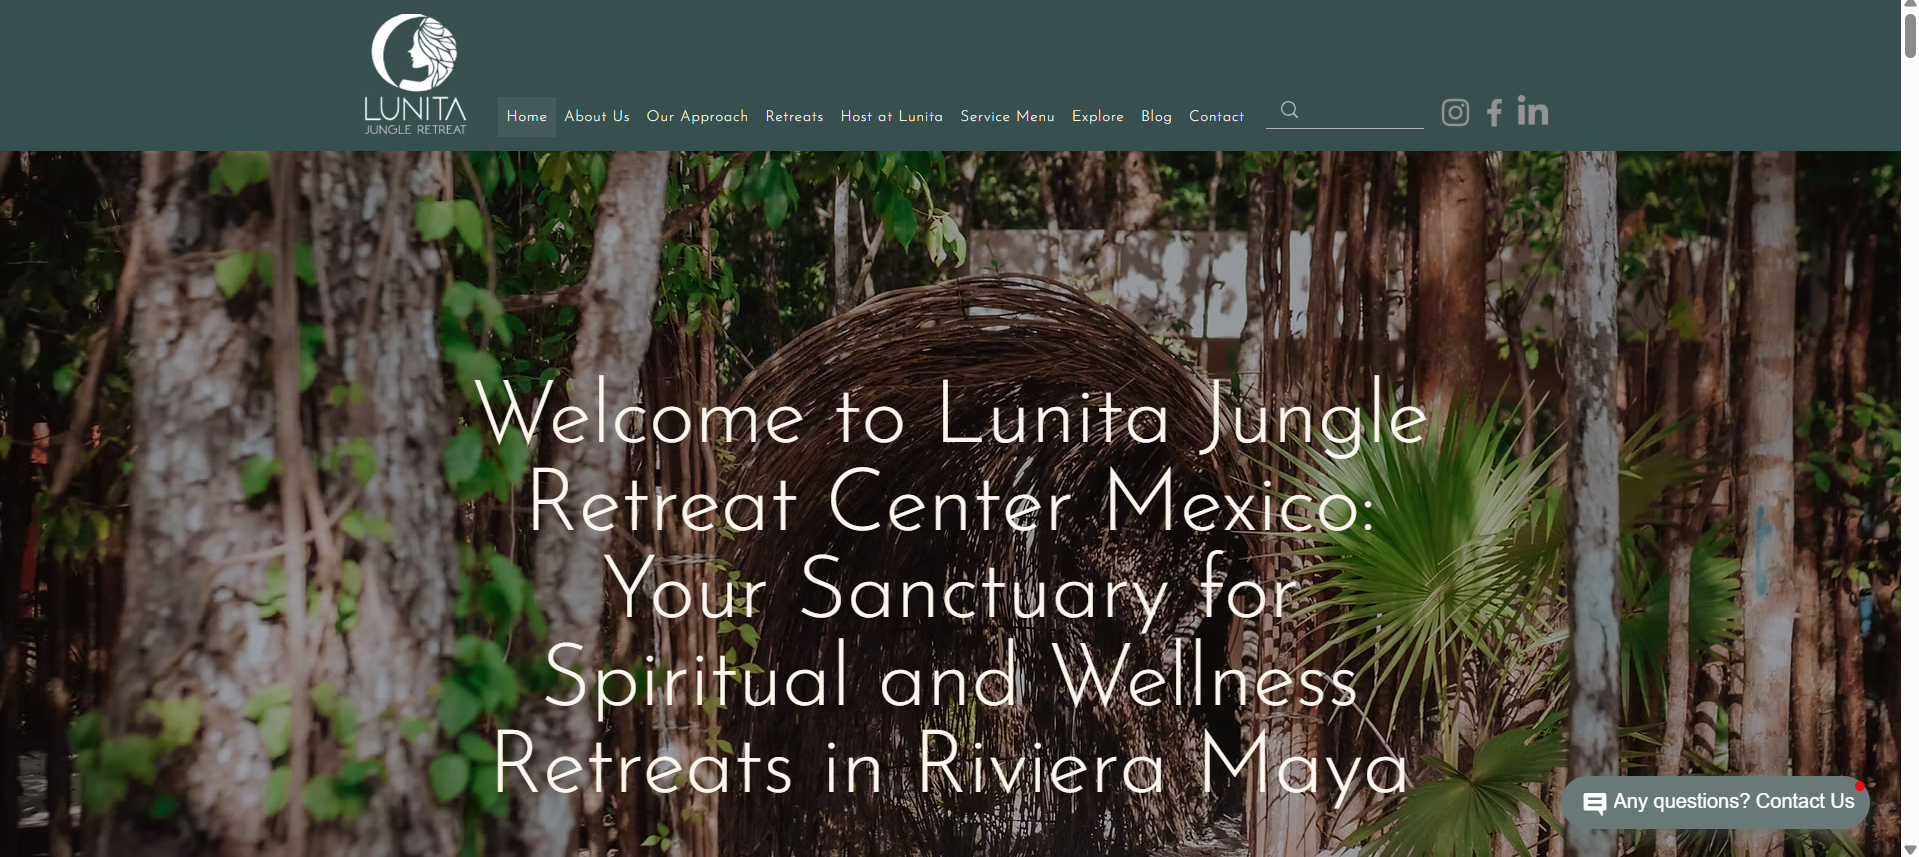Click the scrollbar up arrow

[x=1910, y=5]
